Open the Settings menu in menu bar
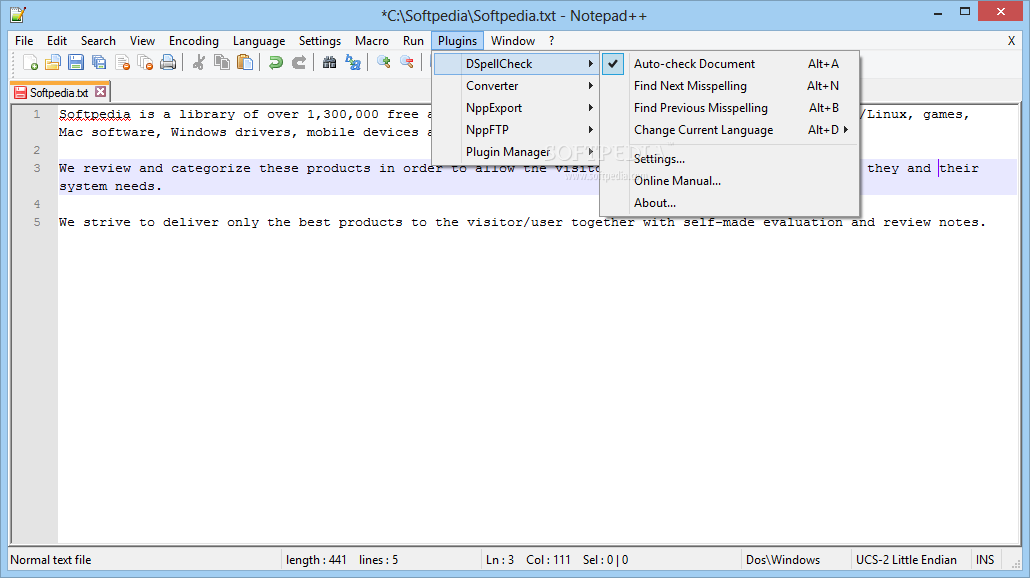Viewport: 1030px width, 578px height. click(320, 41)
